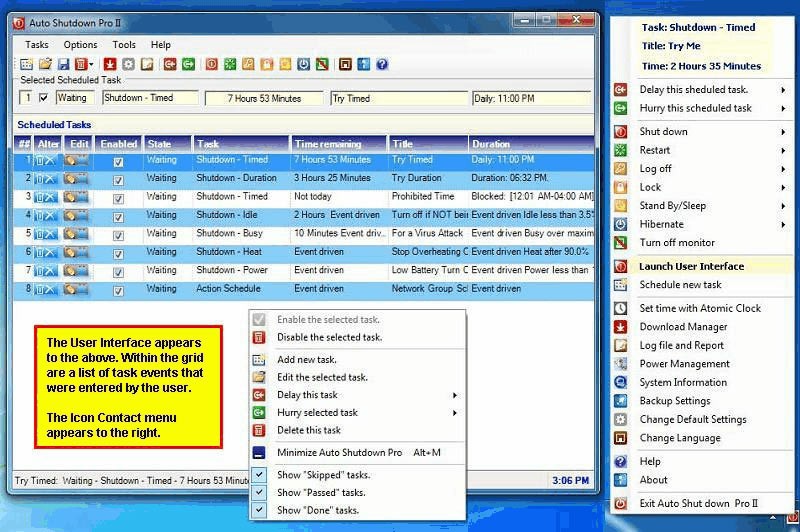800x532 pixels.
Task: Click the green restart toolbar icon
Action: click(230, 64)
